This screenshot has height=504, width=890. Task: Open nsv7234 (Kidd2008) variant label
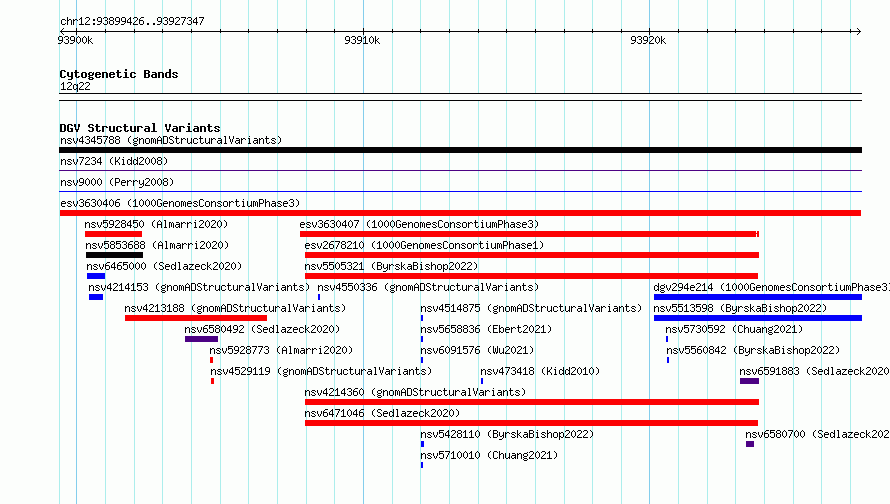click(114, 161)
